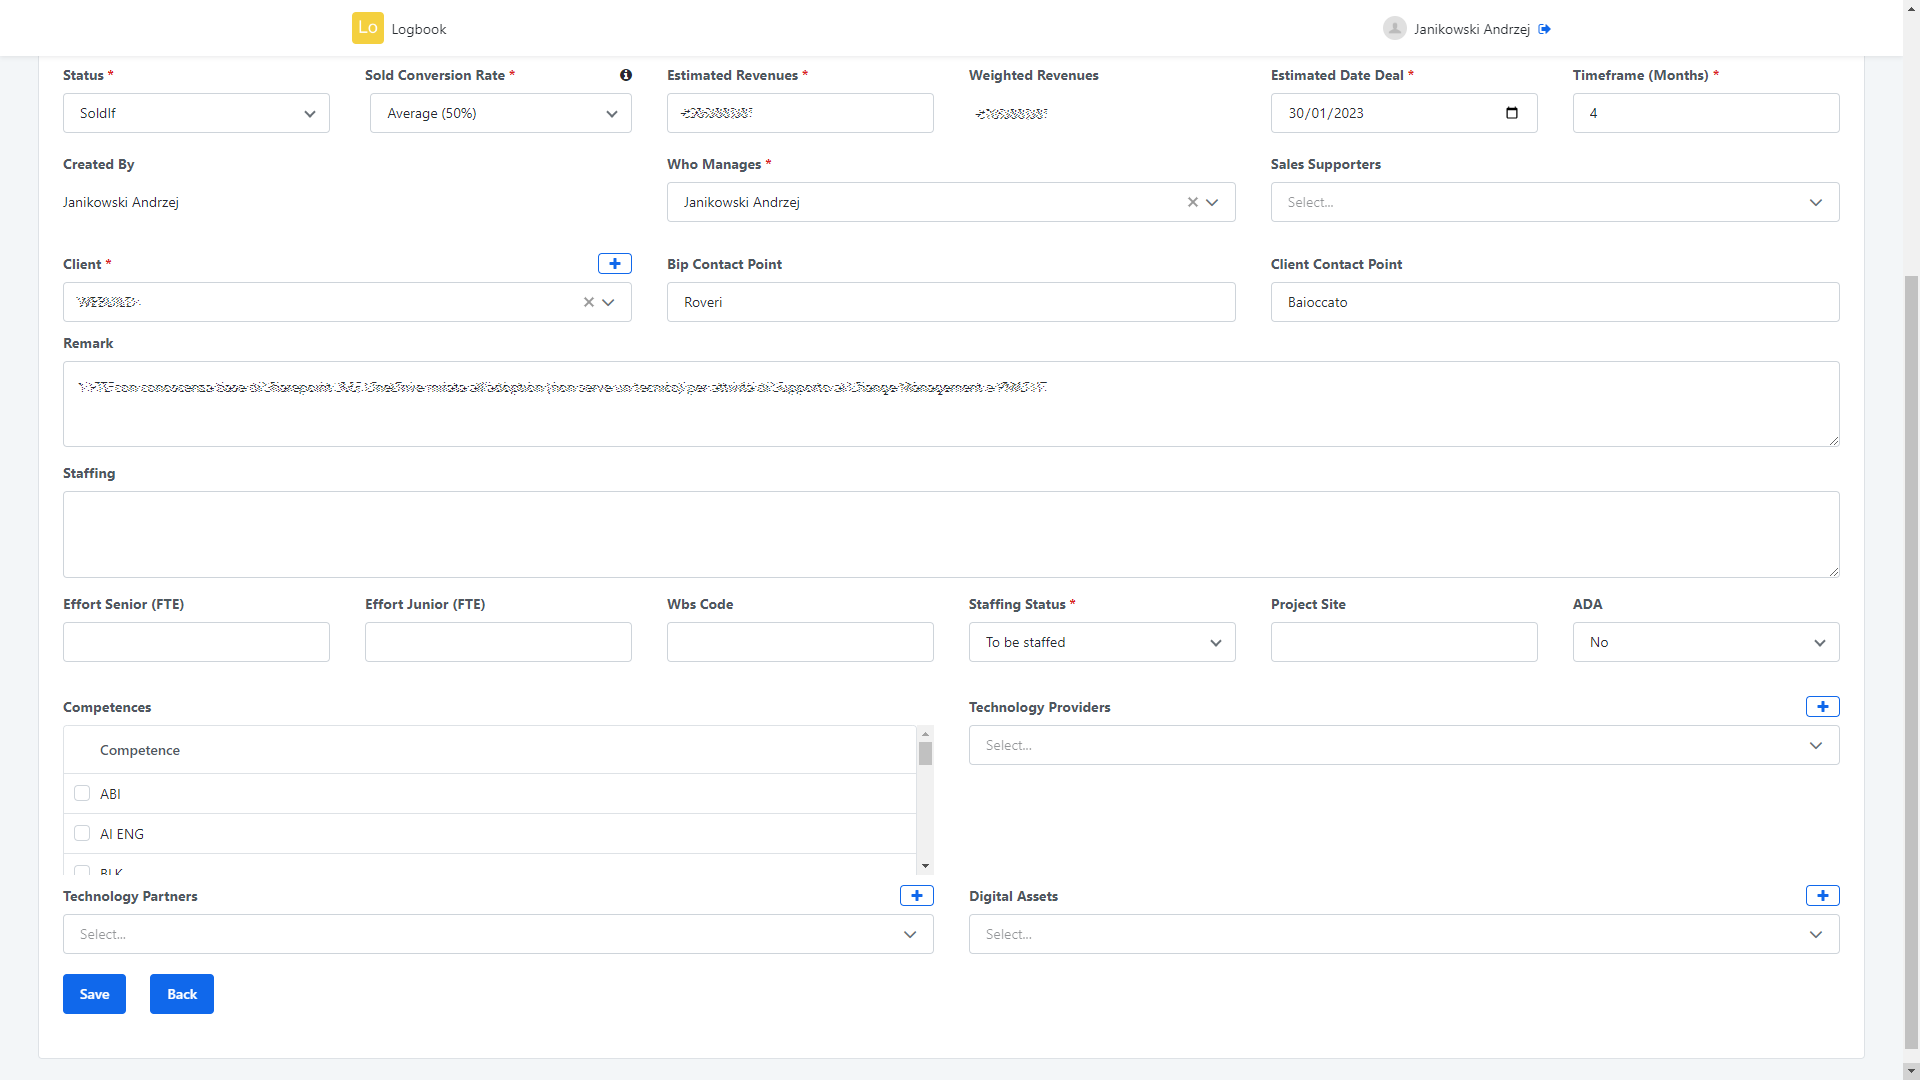The height and width of the screenshot is (1080, 1920).
Task: Click the info icon near Sold Conversion Rate
Action: [x=626, y=75]
